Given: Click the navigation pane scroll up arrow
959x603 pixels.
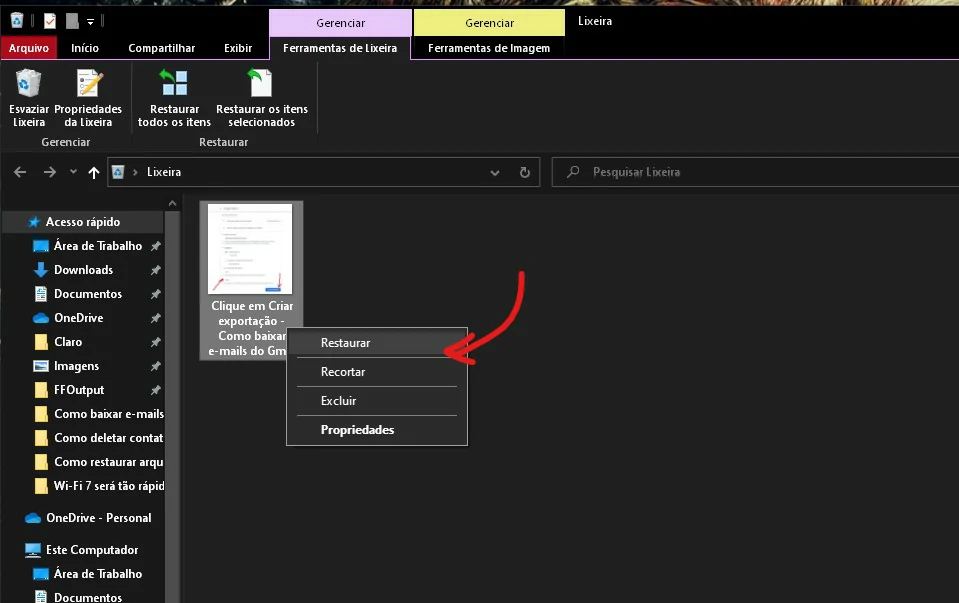Looking at the screenshot, I should [x=172, y=203].
